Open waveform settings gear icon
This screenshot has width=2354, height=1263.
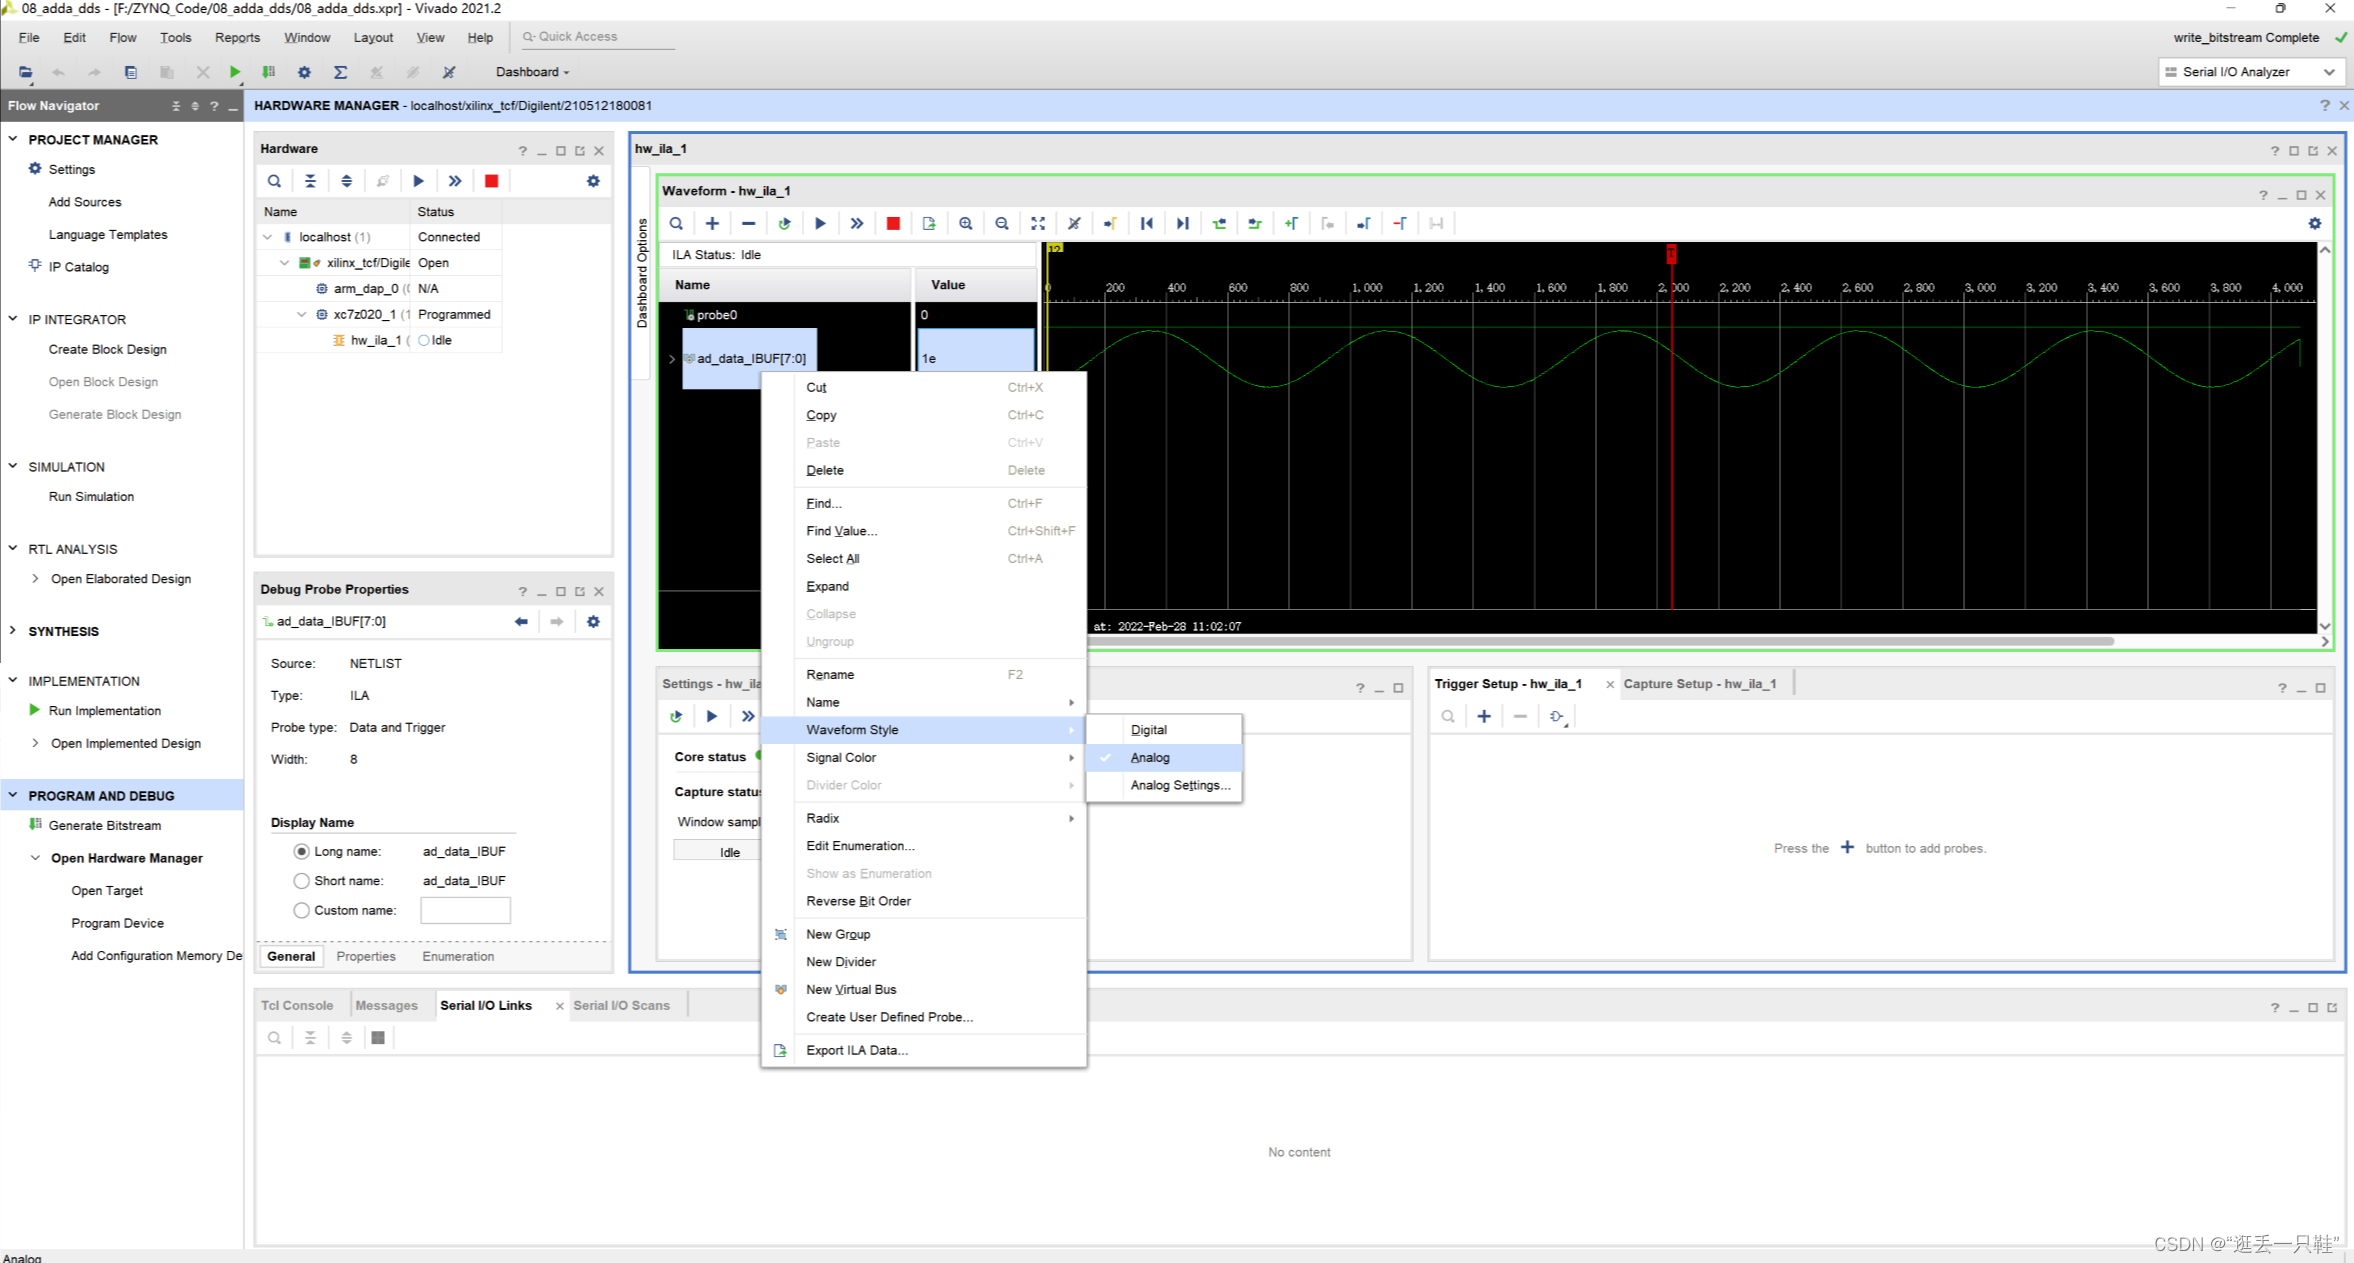(2314, 224)
